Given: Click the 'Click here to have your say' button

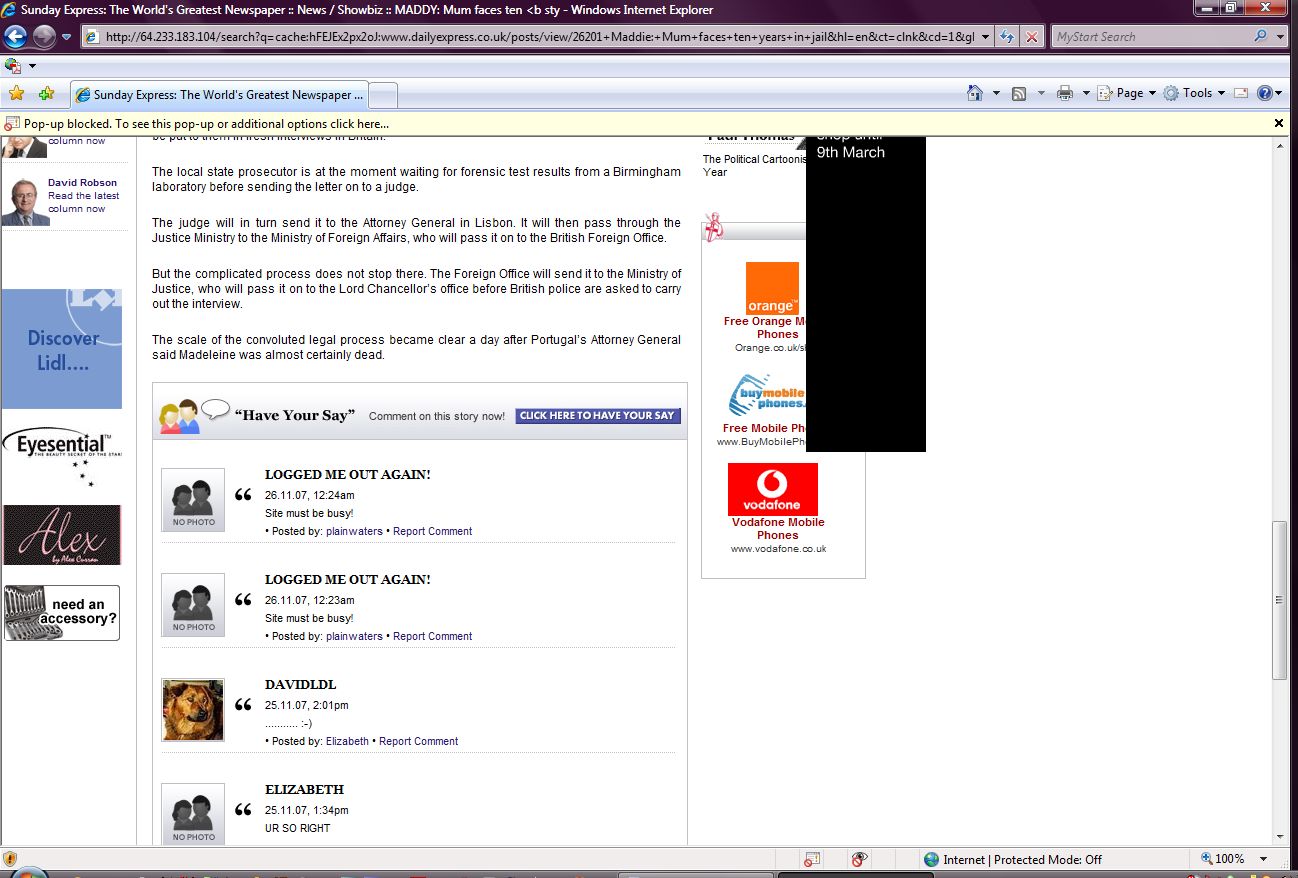Looking at the screenshot, I should [598, 416].
